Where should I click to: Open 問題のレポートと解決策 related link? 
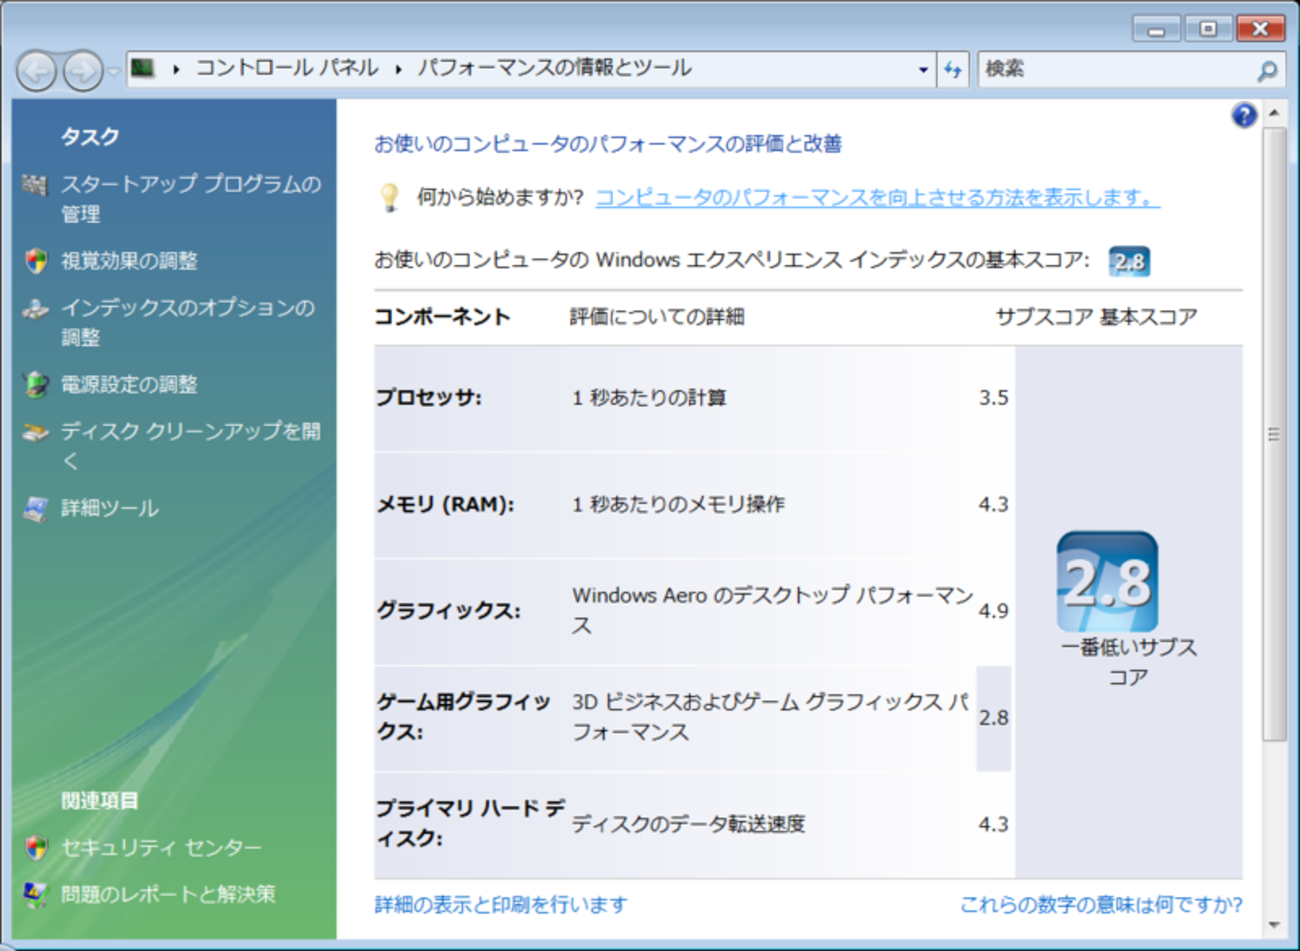[168, 894]
